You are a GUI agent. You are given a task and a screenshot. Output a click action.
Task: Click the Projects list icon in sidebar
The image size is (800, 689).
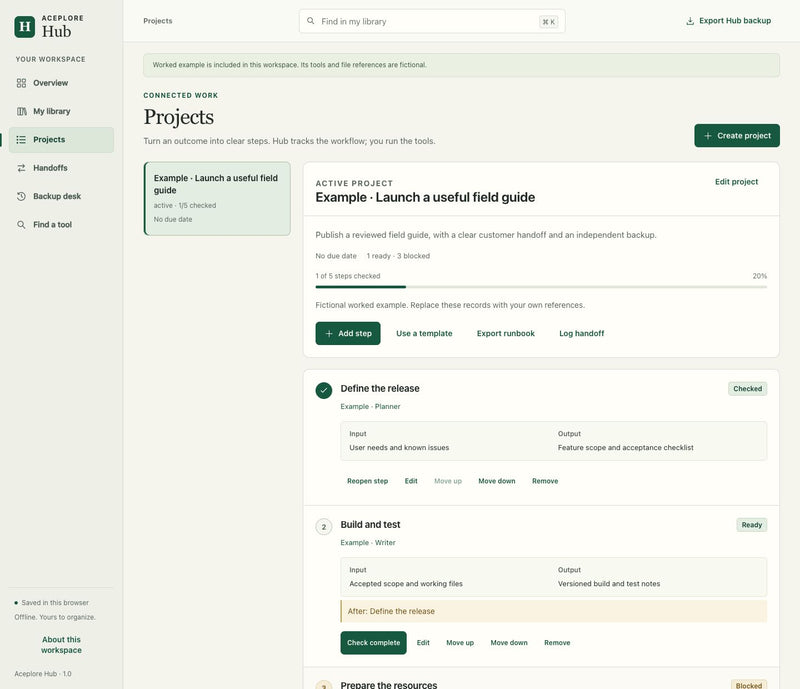point(21,139)
